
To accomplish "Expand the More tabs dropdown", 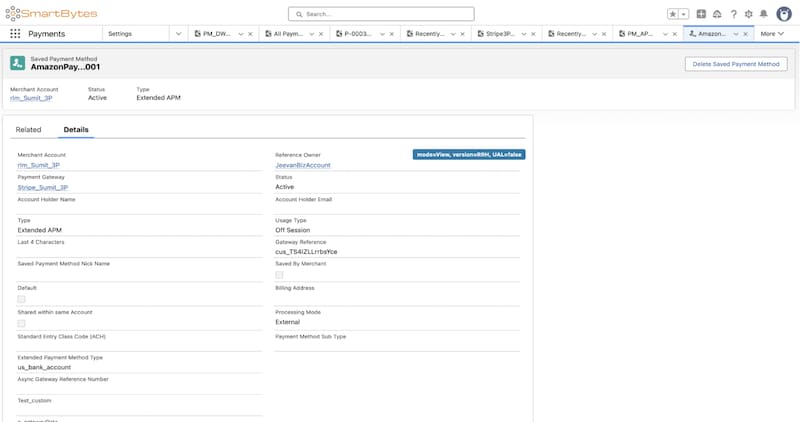I will [772, 33].
